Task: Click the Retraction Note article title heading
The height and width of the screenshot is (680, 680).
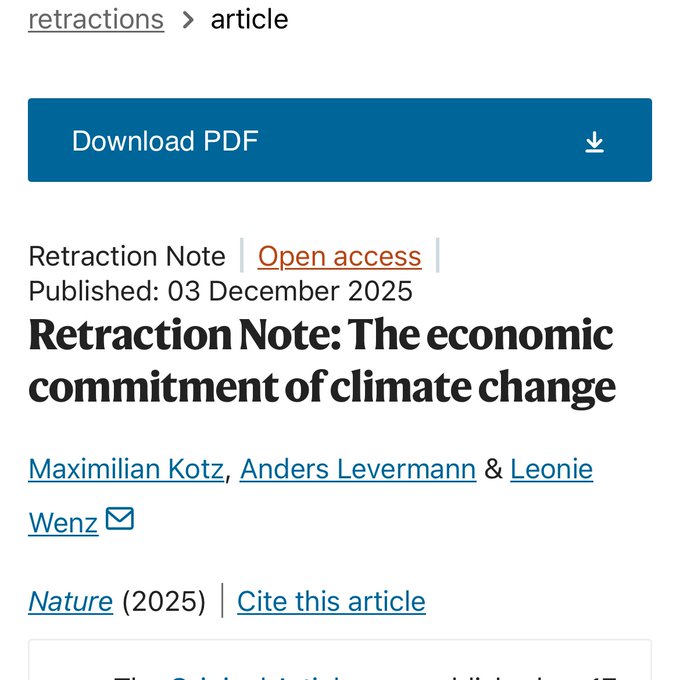Action: (x=321, y=360)
